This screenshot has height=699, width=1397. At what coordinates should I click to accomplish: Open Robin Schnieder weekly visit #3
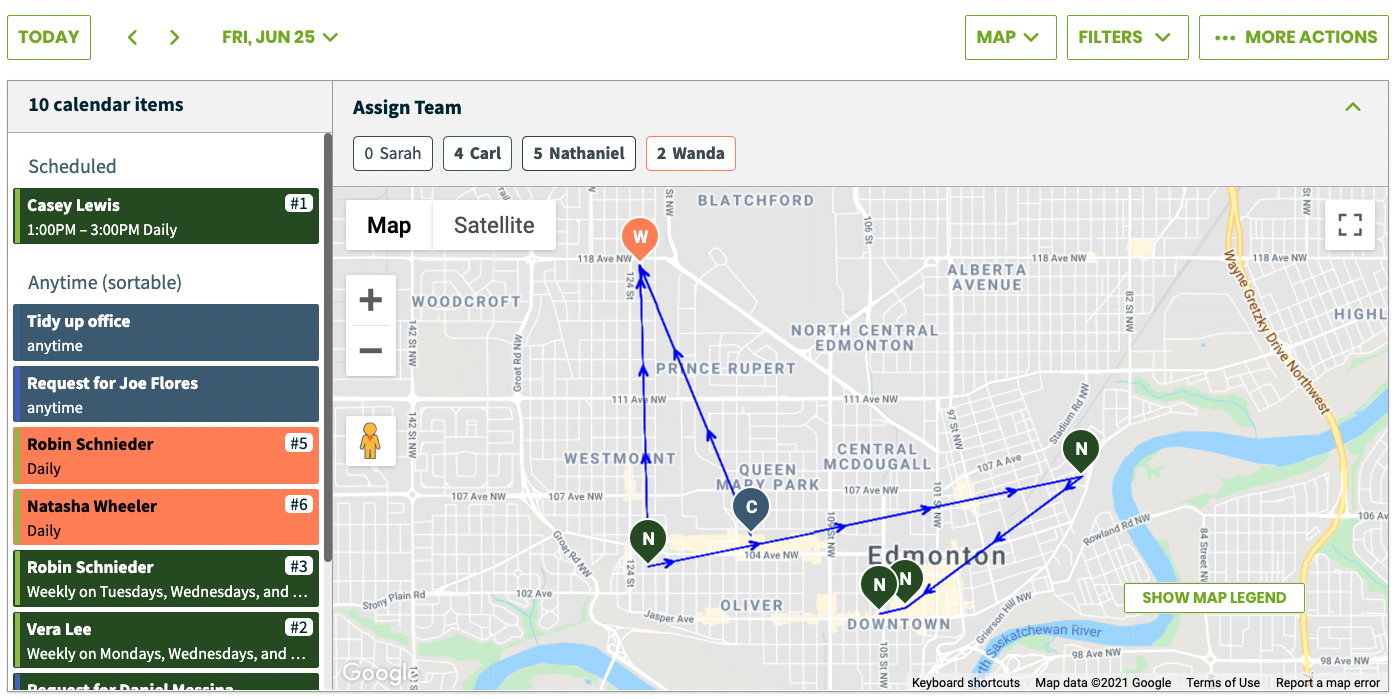tap(166, 579)
